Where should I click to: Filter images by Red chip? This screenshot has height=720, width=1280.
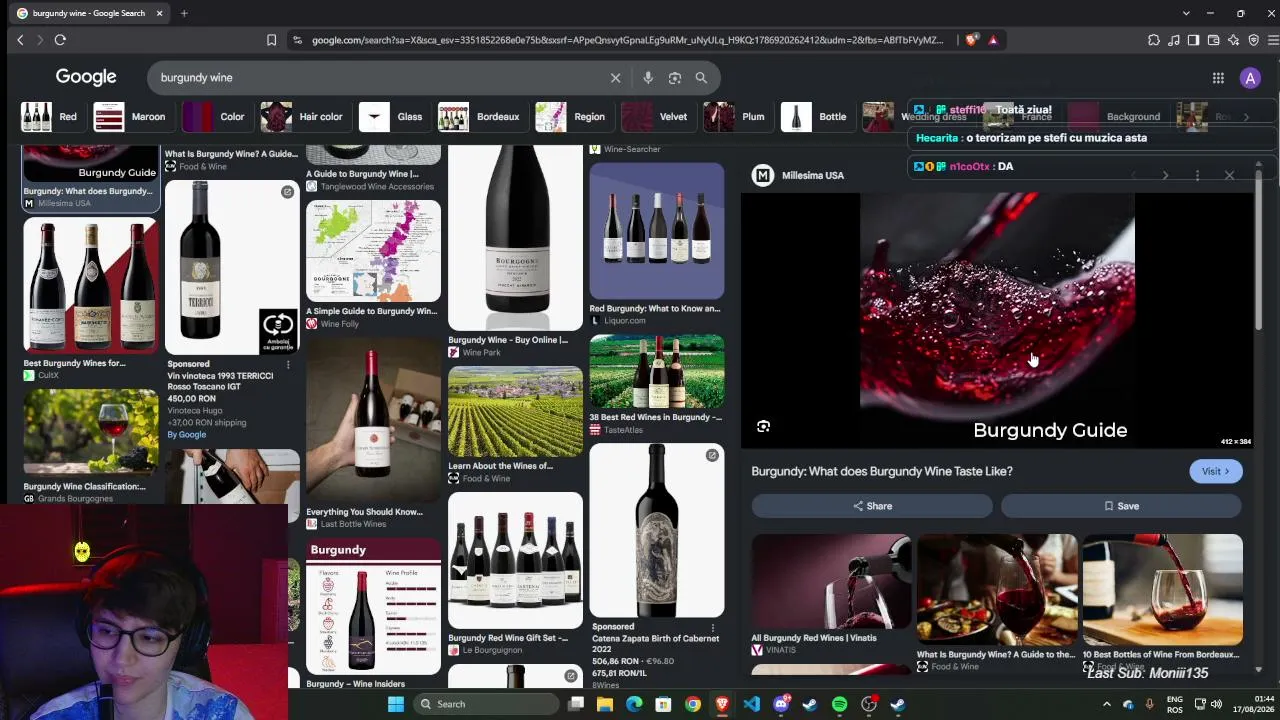tap(50, 117)
